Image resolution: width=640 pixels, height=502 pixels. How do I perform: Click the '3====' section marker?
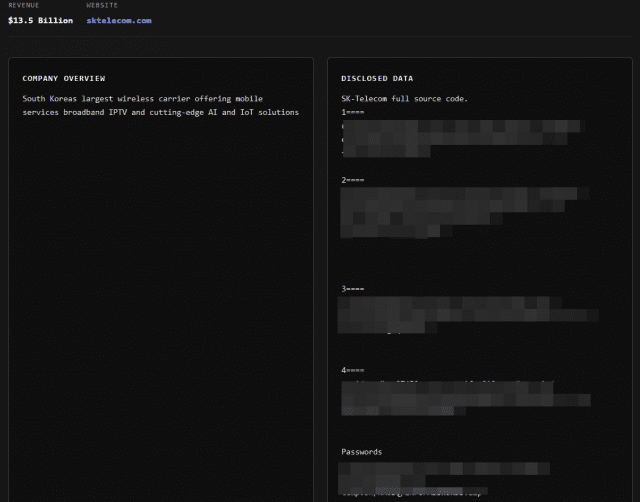pos(353,289)
